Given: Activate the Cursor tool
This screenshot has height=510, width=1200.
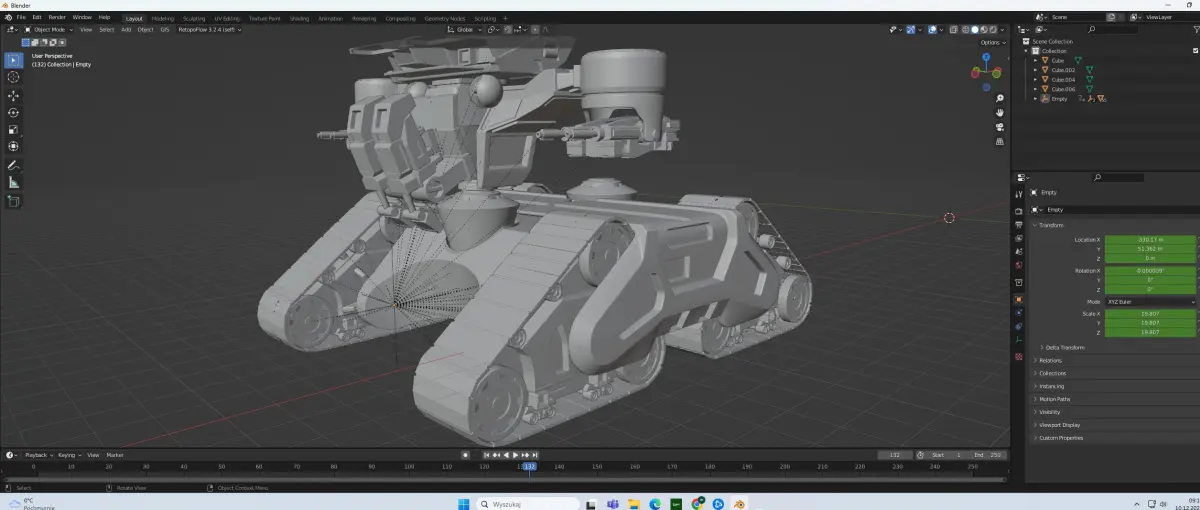Looking at the screenshot, I should click(13, 77).
